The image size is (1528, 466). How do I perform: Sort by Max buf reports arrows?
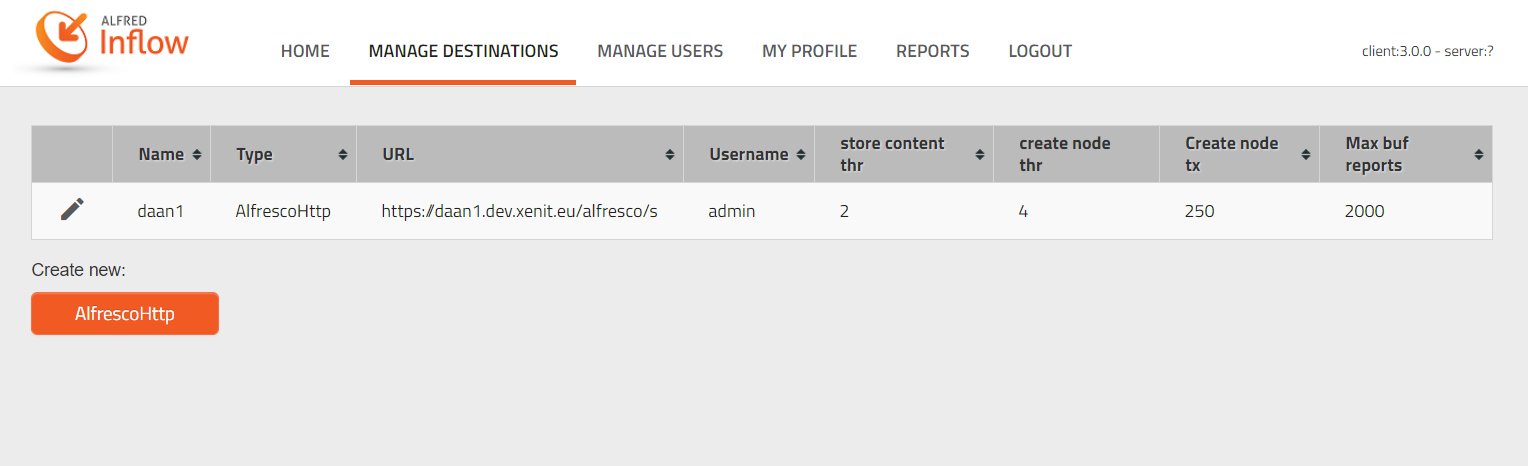pyautogui.click(x=1478, y=155)
